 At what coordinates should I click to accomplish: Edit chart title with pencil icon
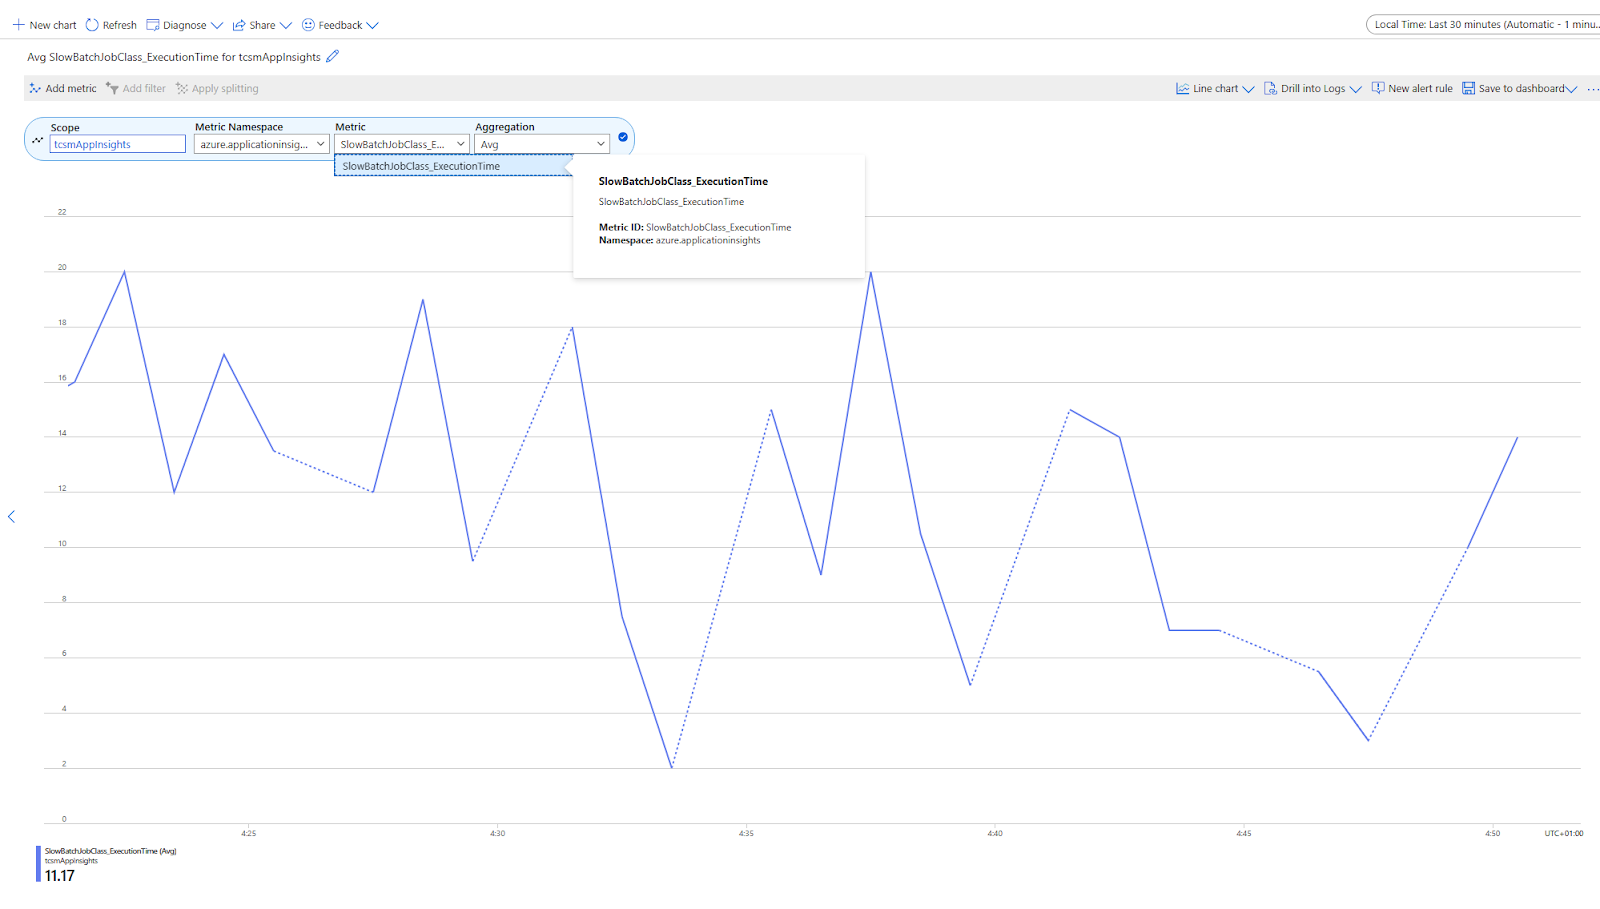tap(333, 57)
